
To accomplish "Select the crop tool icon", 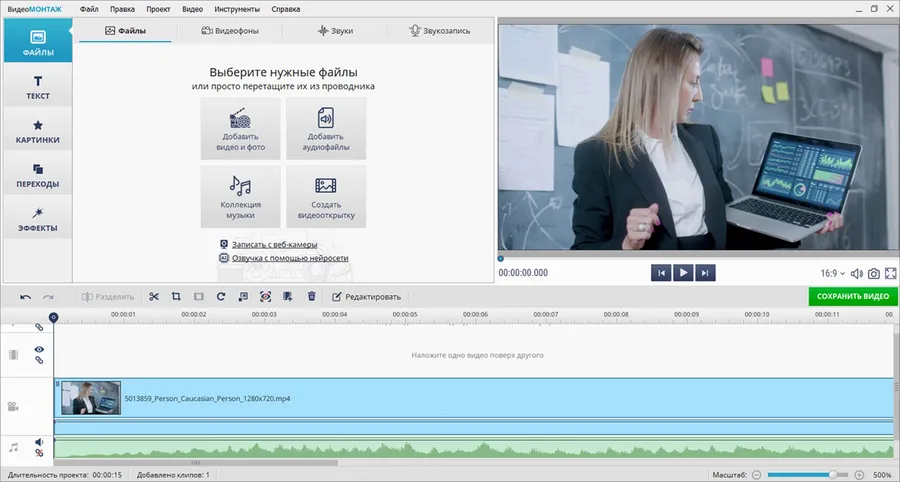I will pos(176,297).
